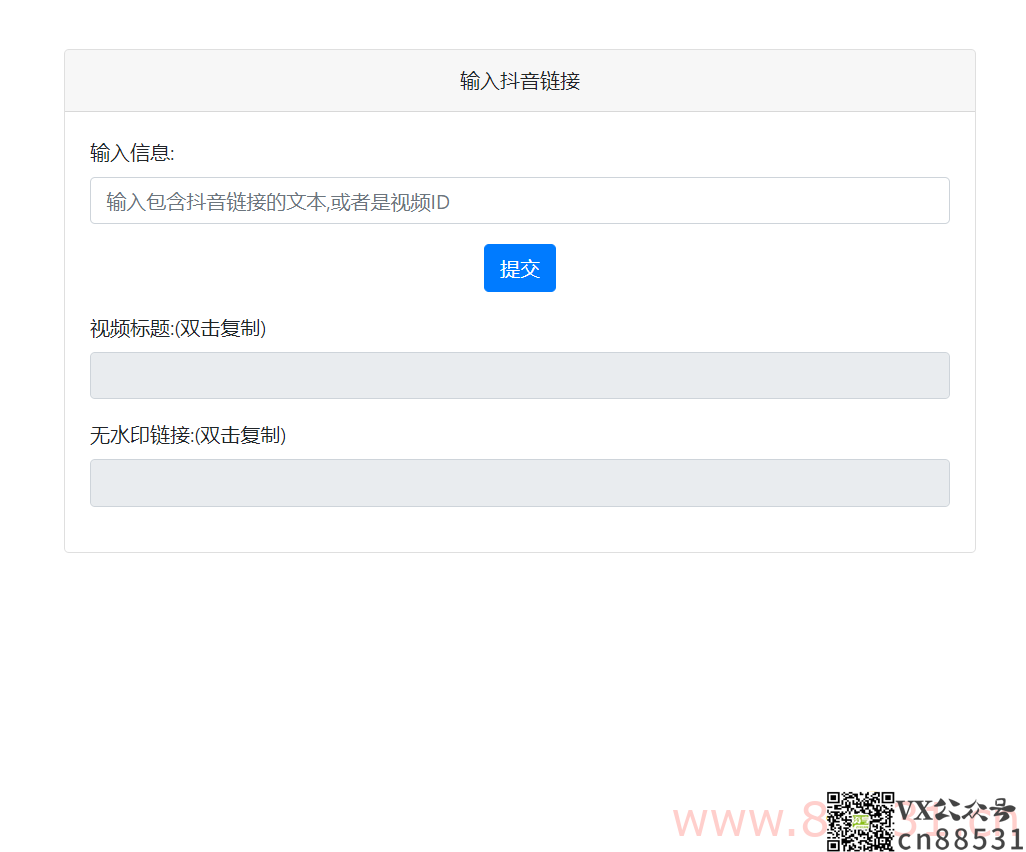Click the www.88531.cn watermark text
This screenshot has height=852, width=1026.
click(x=760, y=820)
